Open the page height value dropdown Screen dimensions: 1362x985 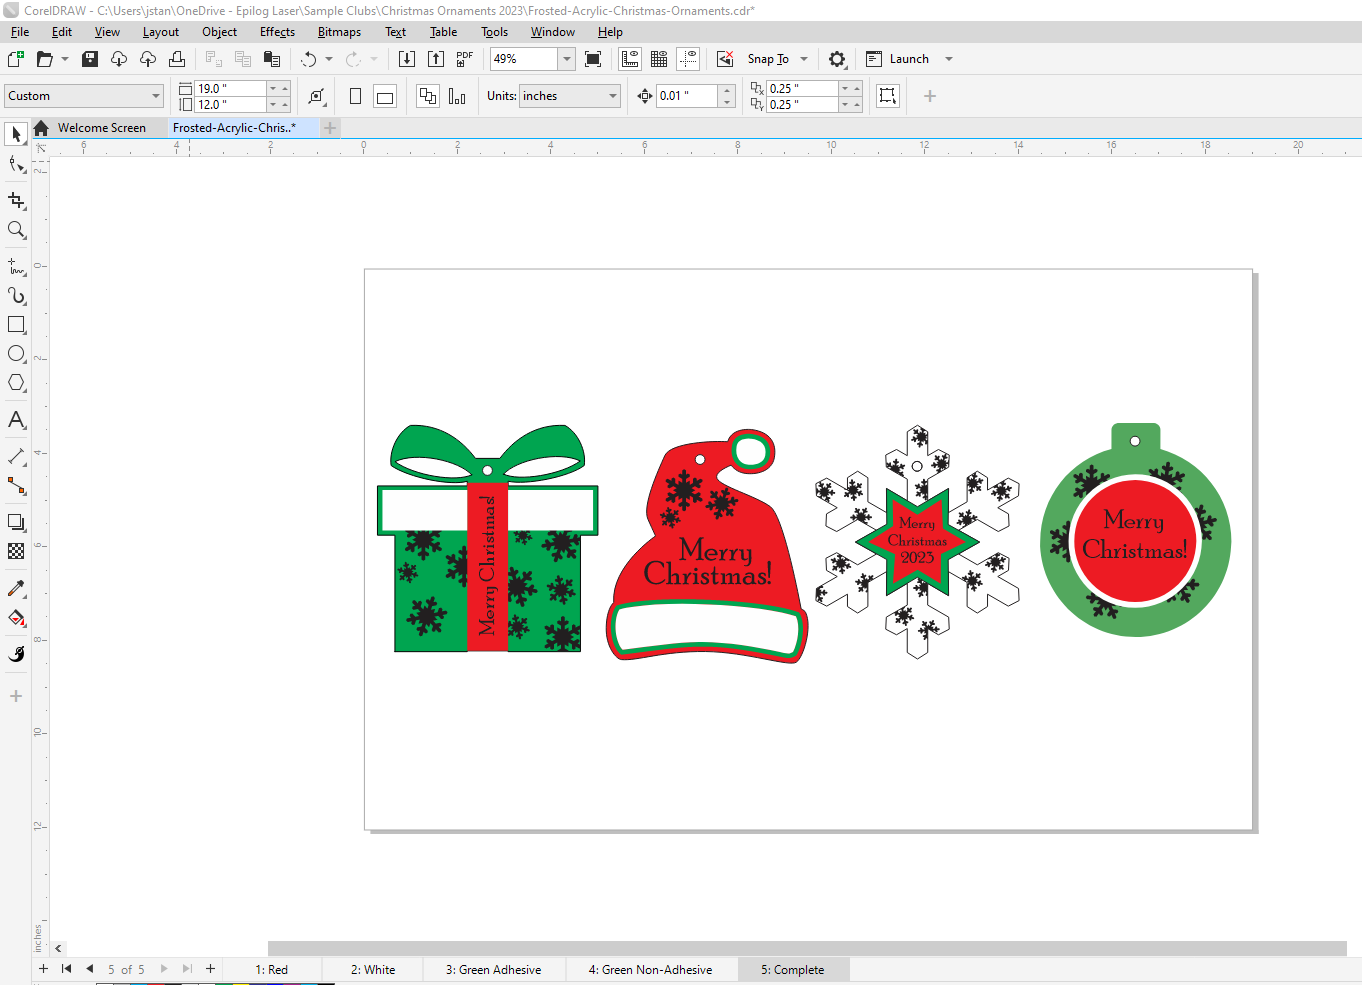click(273, 104)
